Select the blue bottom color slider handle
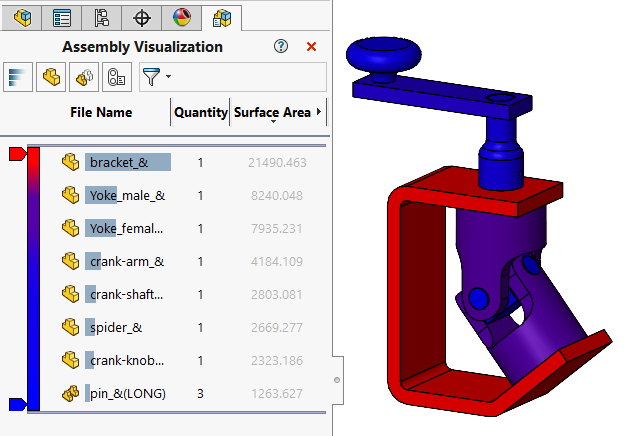The width and height of the screenshot is (633, 436). (17, 404)
